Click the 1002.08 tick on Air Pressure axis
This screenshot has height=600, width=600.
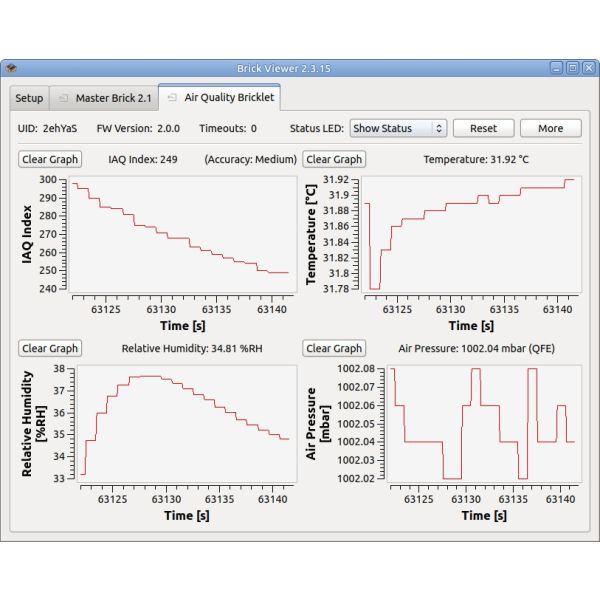[x=356, y=368]
